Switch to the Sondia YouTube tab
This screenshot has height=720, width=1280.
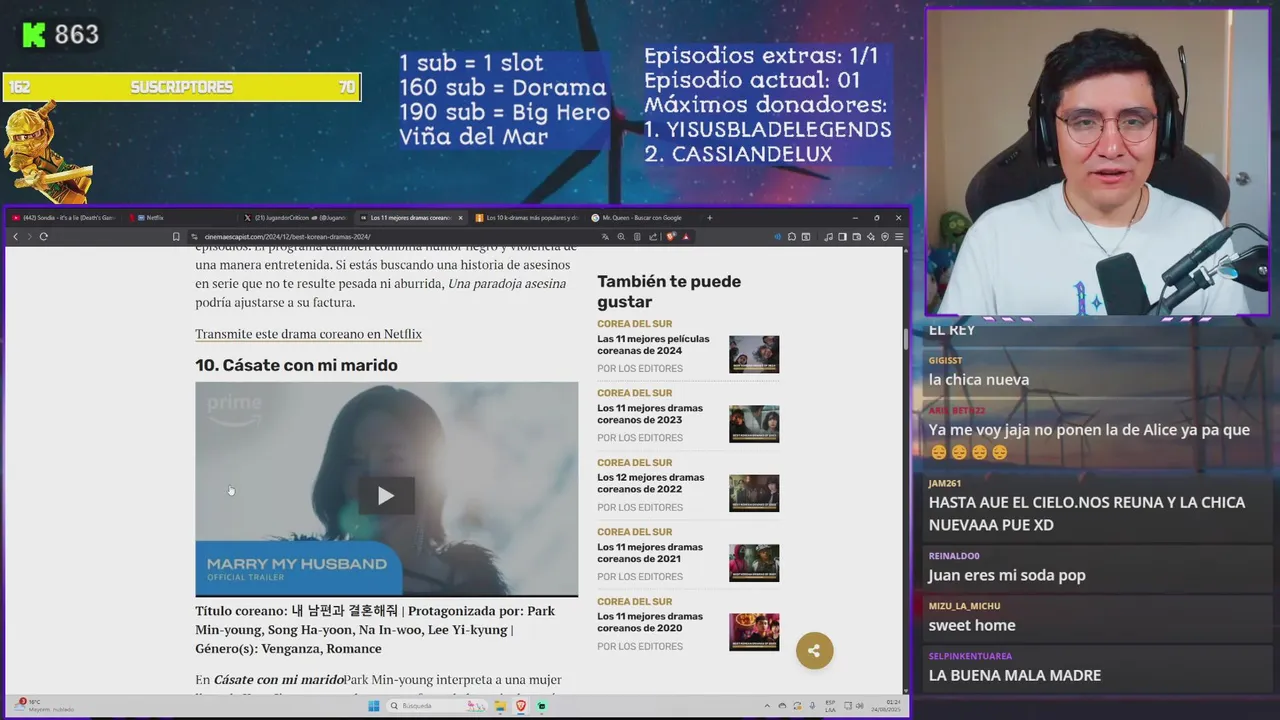64,217
